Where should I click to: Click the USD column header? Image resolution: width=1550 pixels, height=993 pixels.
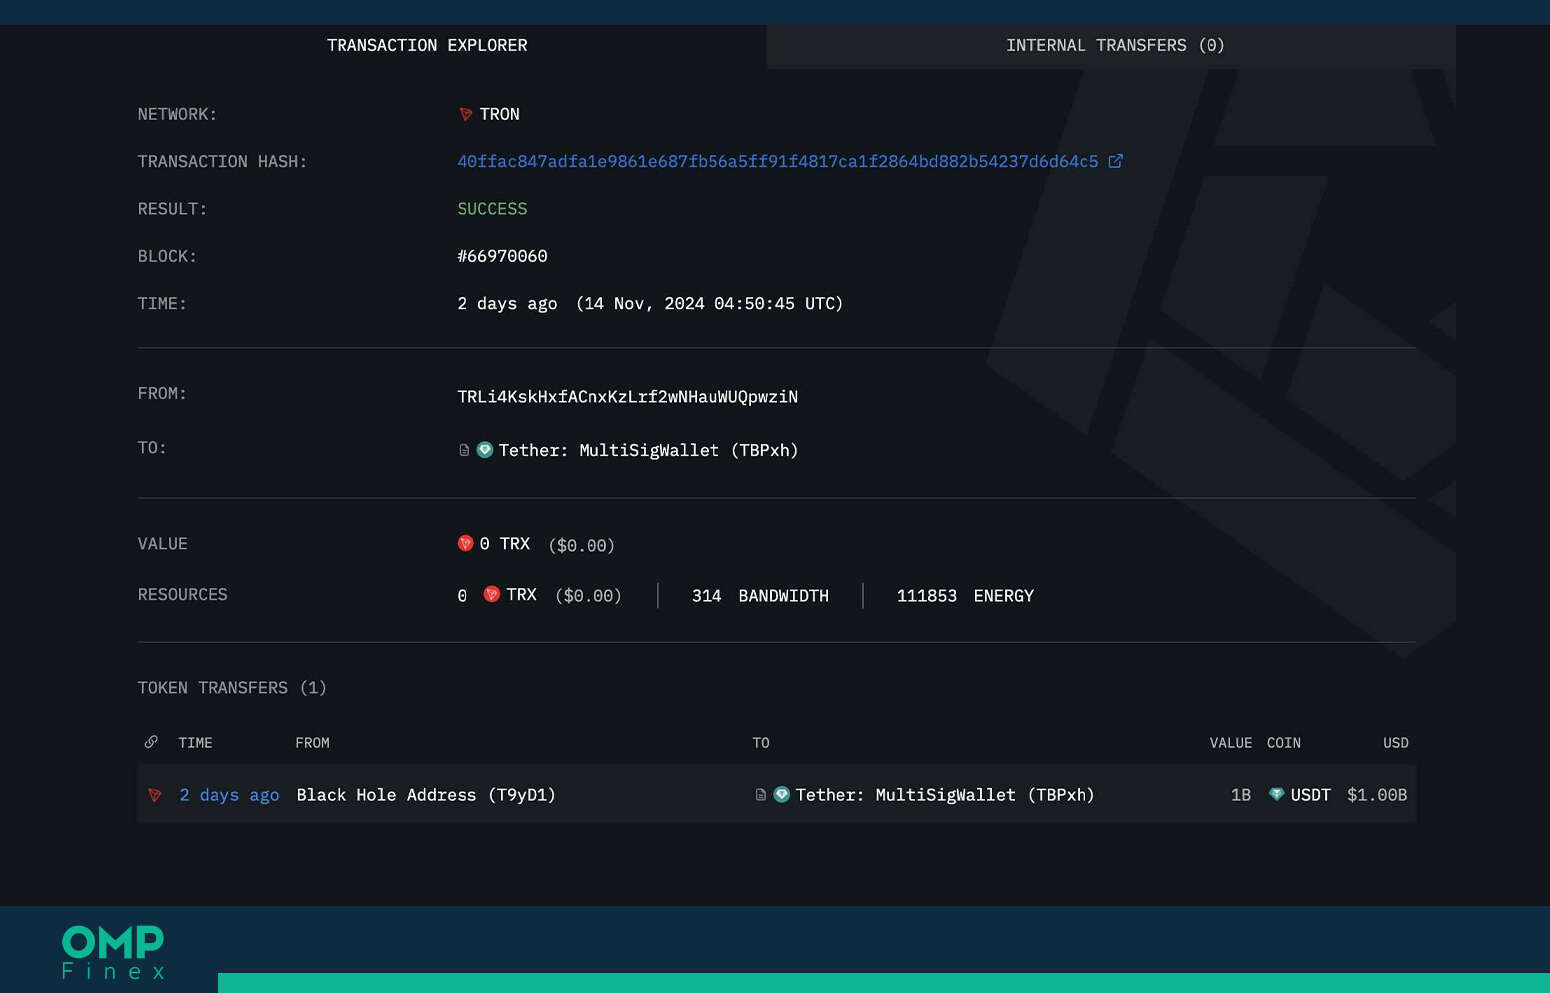[x=1395, y=743]
